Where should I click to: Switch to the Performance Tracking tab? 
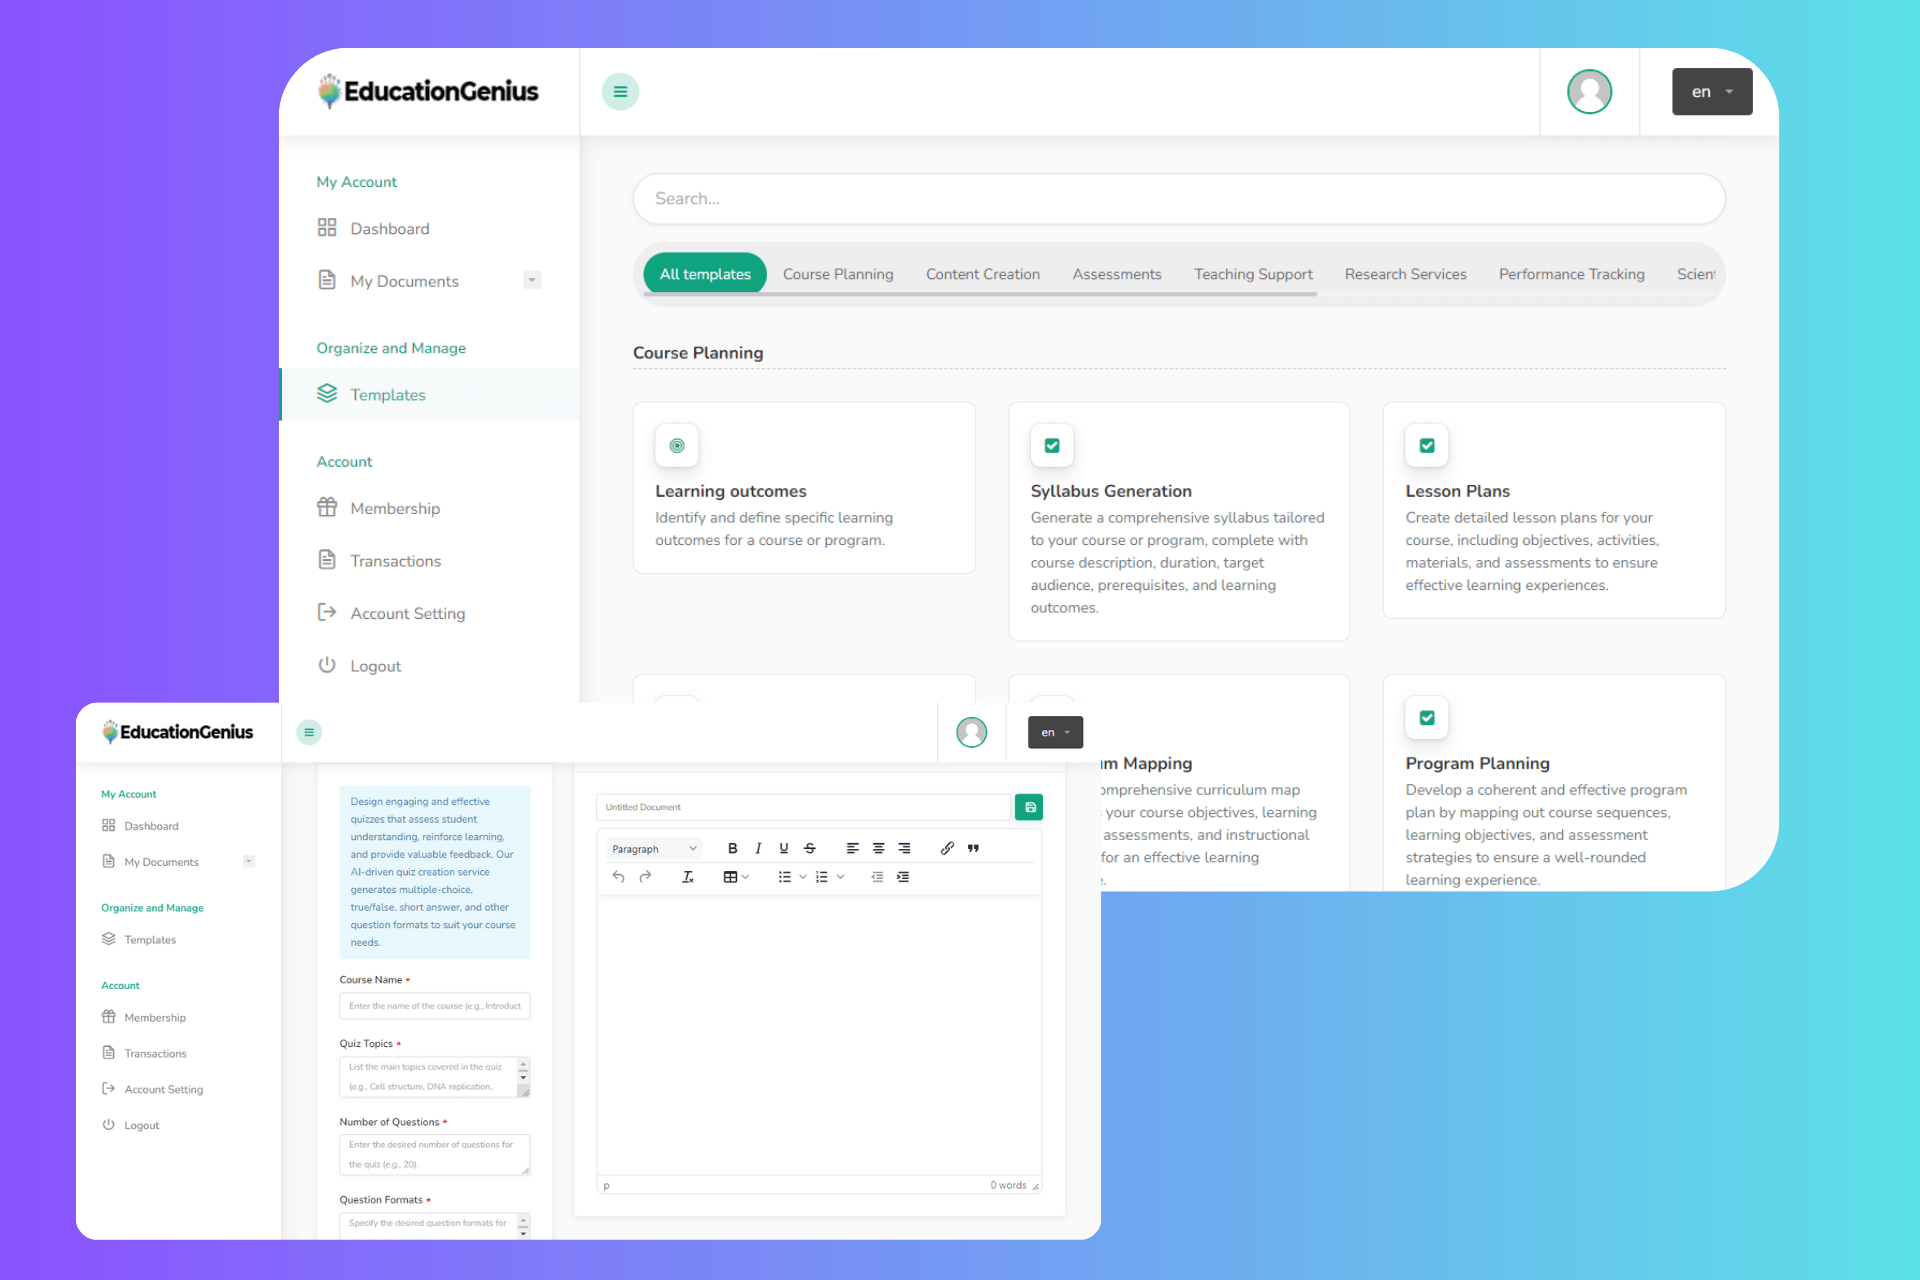coord(1571,274)
